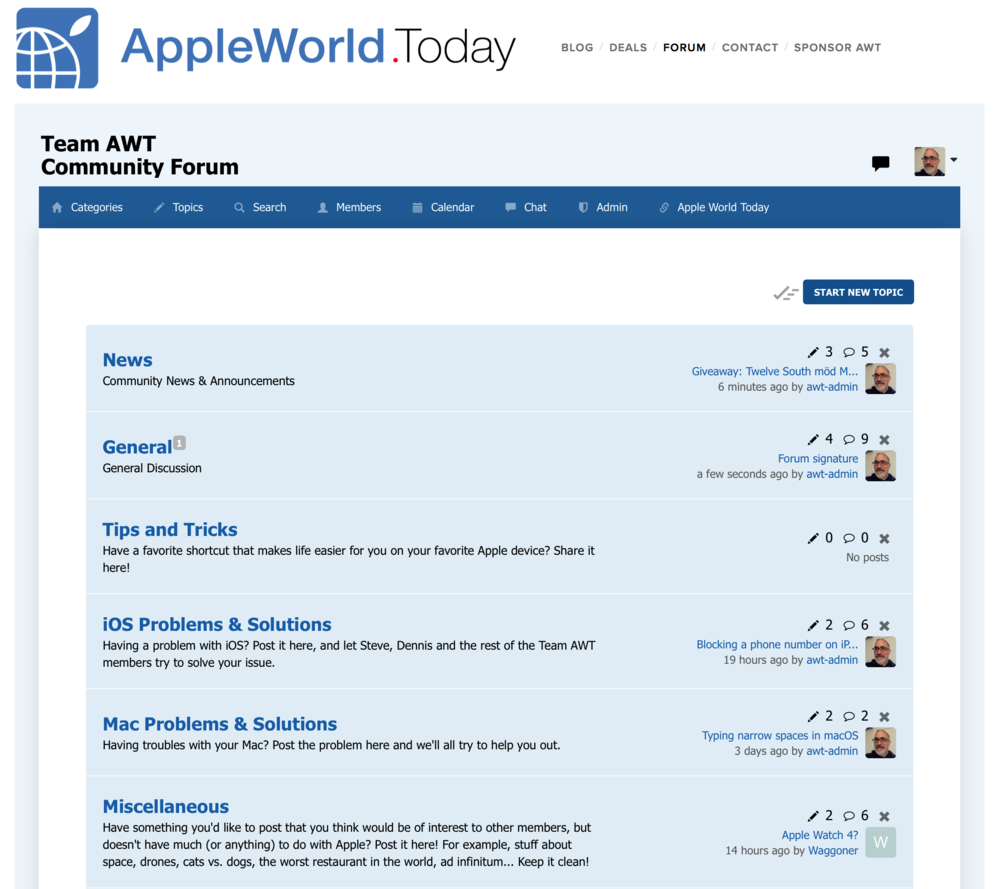Click the awt-admin avatar in Mac Problems row

(x=881, y=743)
